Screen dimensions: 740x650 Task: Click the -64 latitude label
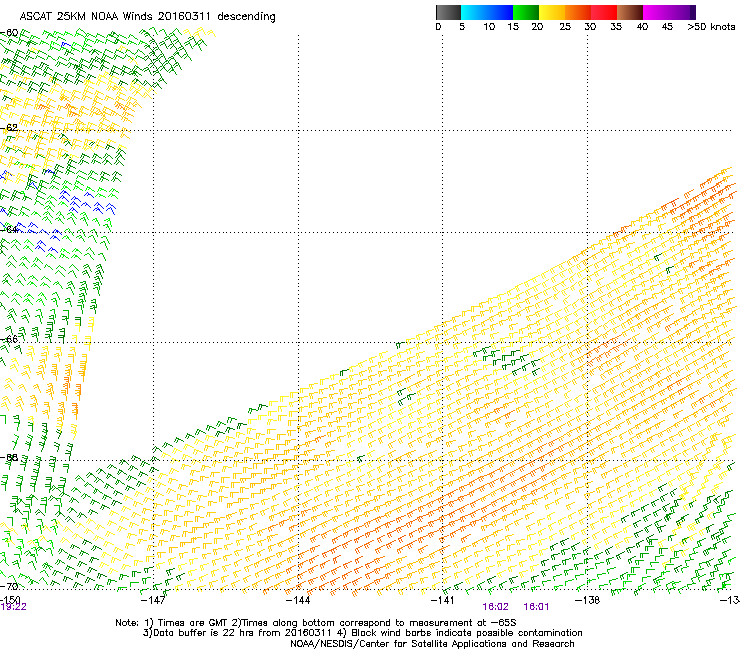point(9,230)
